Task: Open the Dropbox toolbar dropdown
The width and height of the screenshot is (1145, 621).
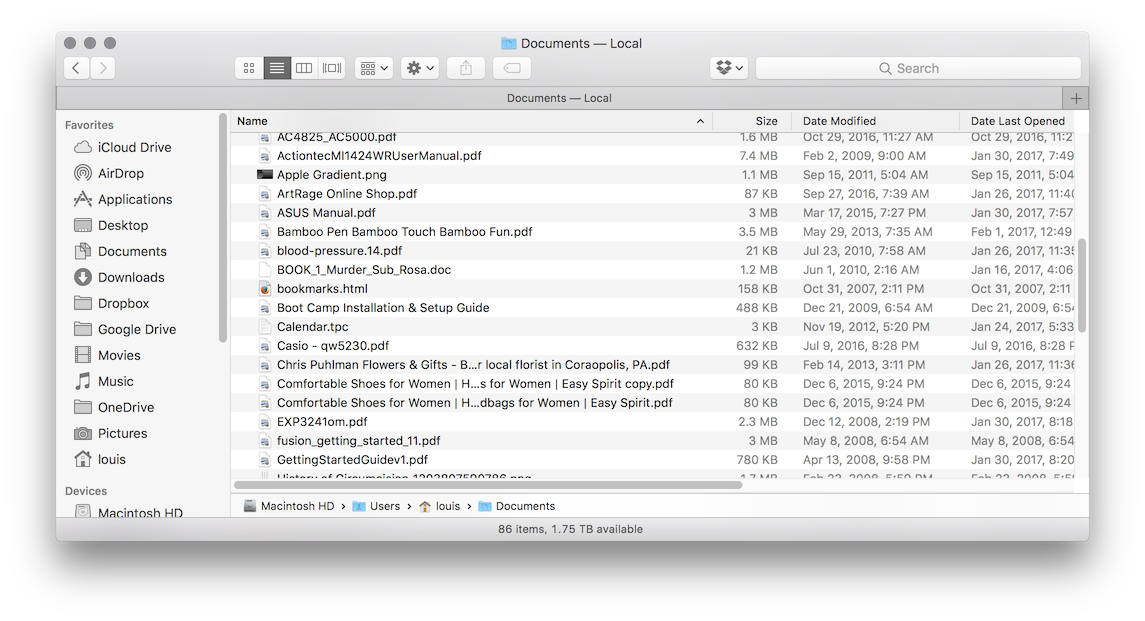Action: [x=729, y=67]
